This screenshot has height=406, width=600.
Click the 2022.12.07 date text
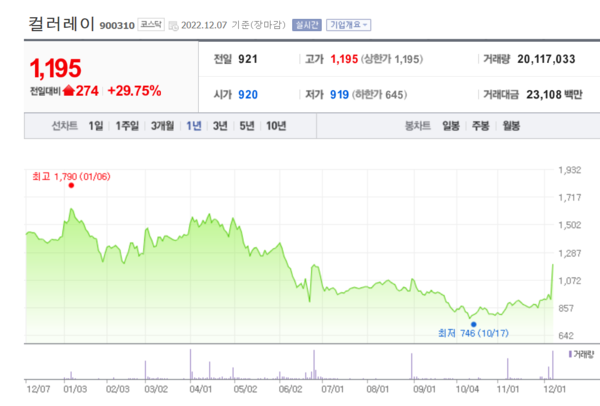204,25
